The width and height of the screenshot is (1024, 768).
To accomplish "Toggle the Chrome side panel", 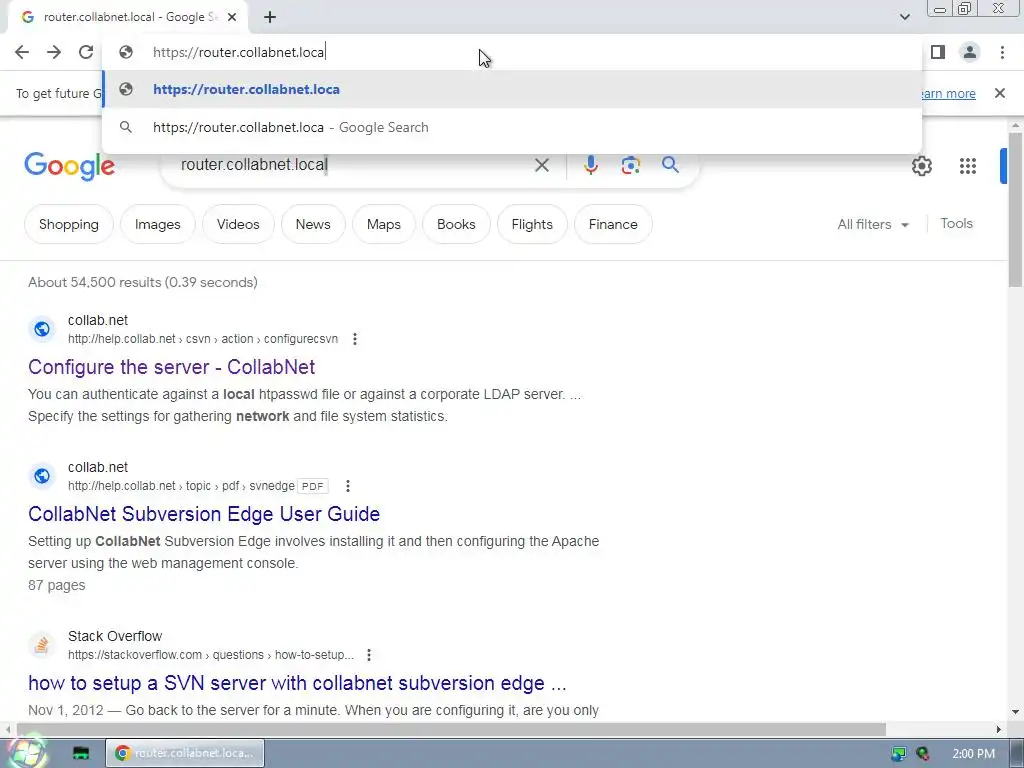I will pyautogui.click(x=938, y=52).
